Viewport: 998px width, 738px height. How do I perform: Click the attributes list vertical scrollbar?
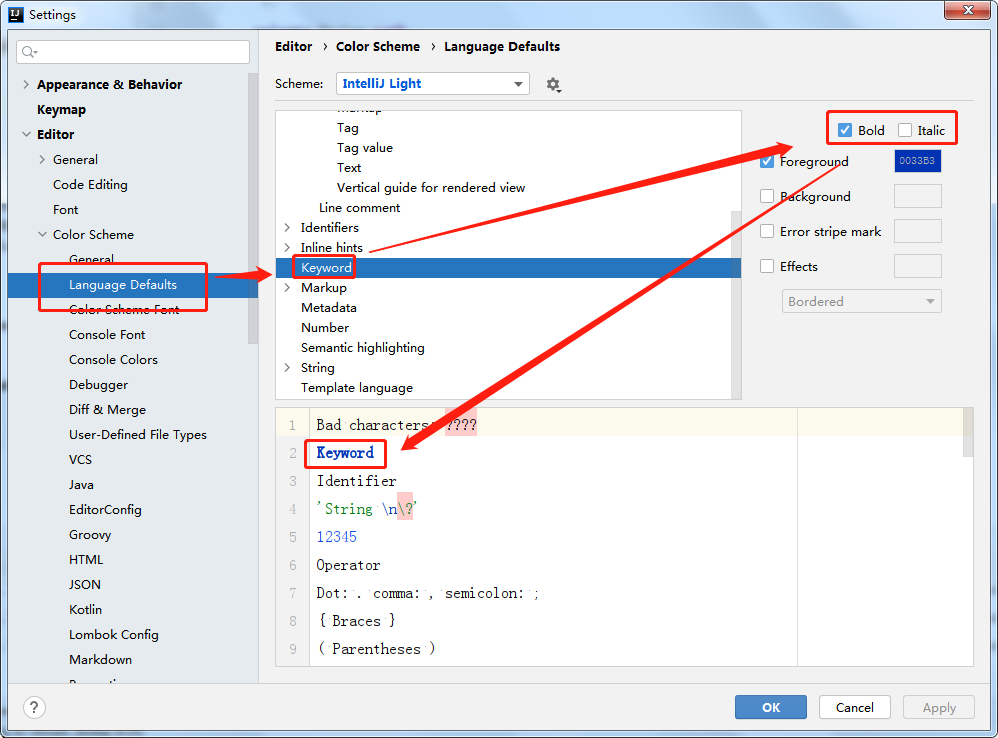click(736, 304)
